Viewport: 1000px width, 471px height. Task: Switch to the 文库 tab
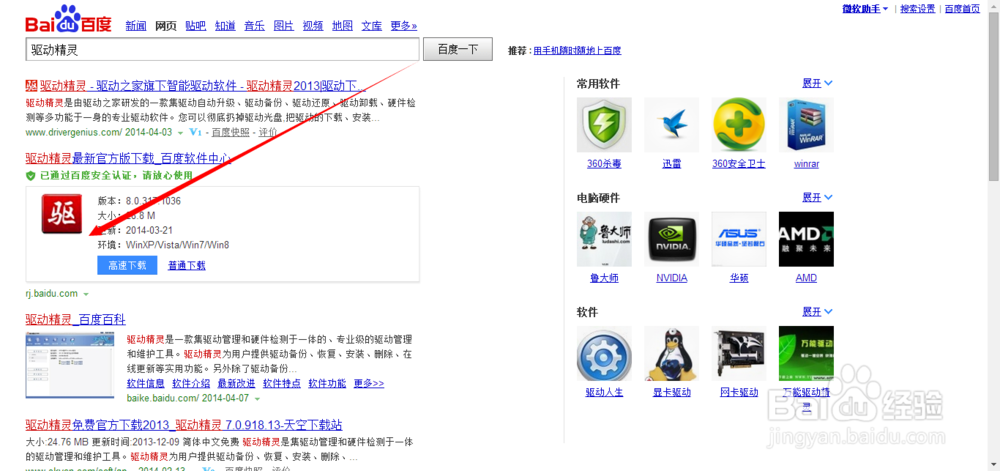(372, 26)
